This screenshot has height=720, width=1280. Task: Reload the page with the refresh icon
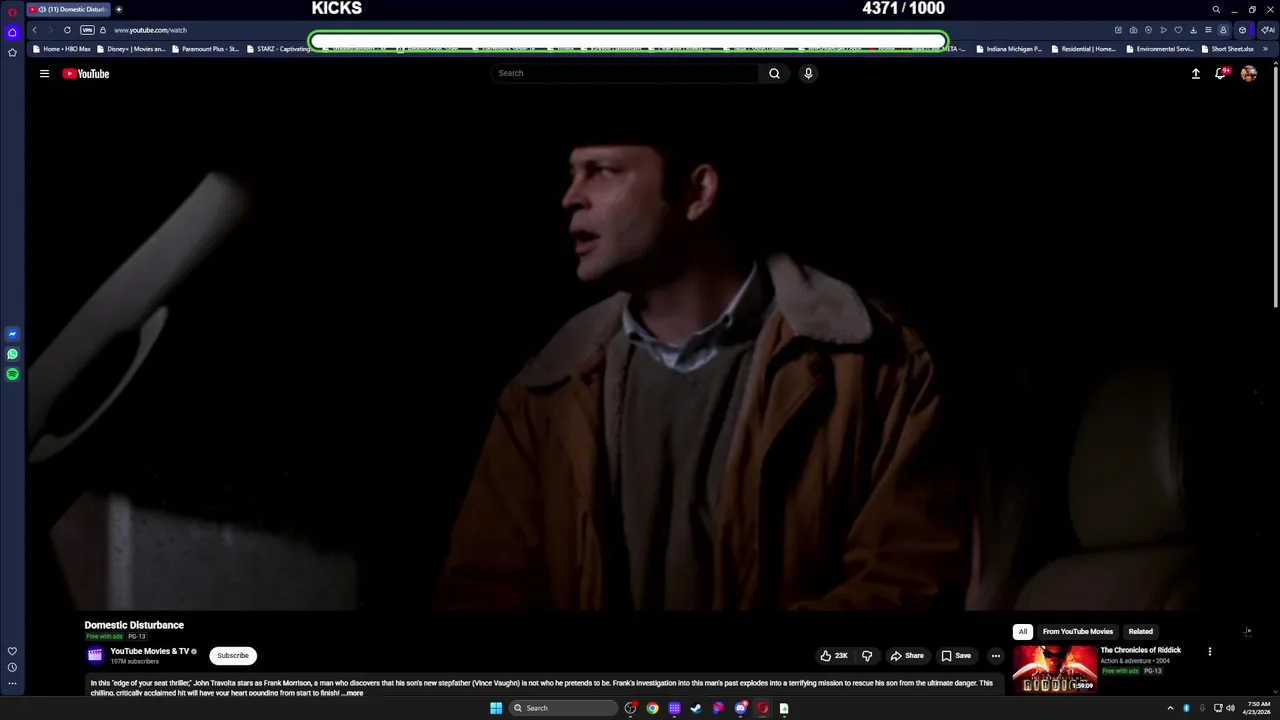[67, 30]
